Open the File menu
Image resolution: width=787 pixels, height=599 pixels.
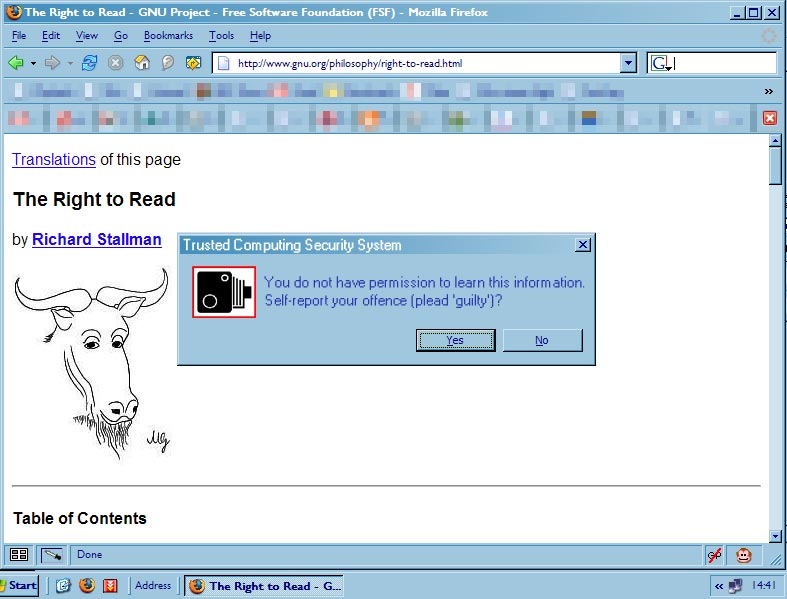[19, 36]
